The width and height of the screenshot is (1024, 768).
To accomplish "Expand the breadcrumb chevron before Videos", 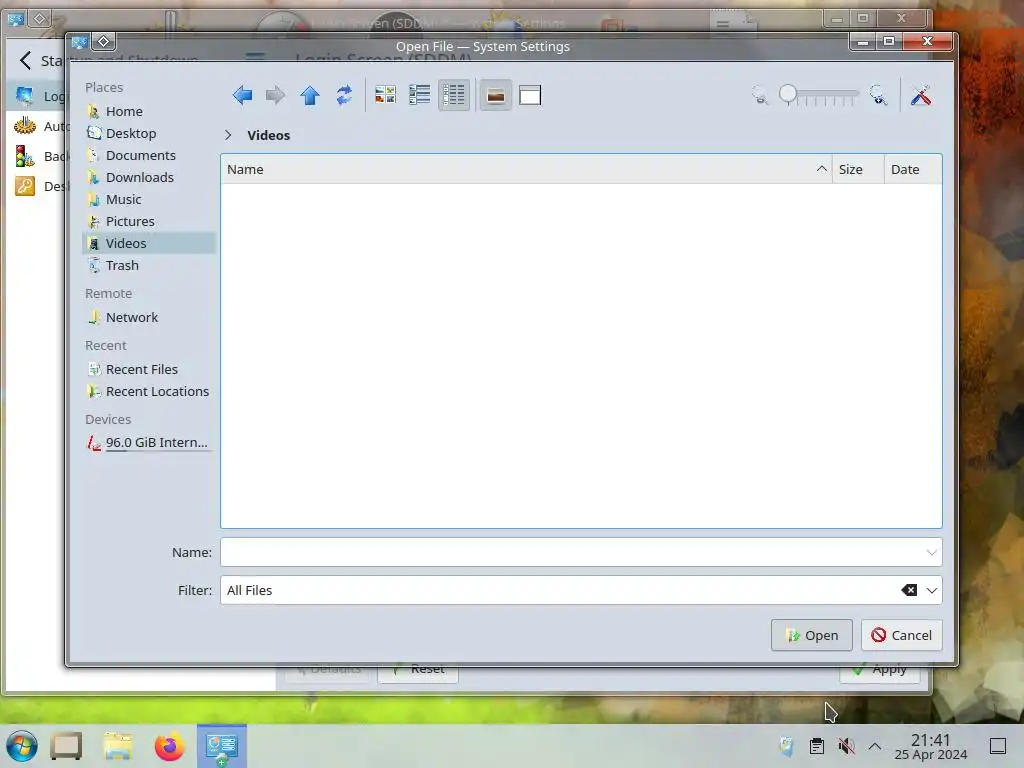I will [228, 135].
